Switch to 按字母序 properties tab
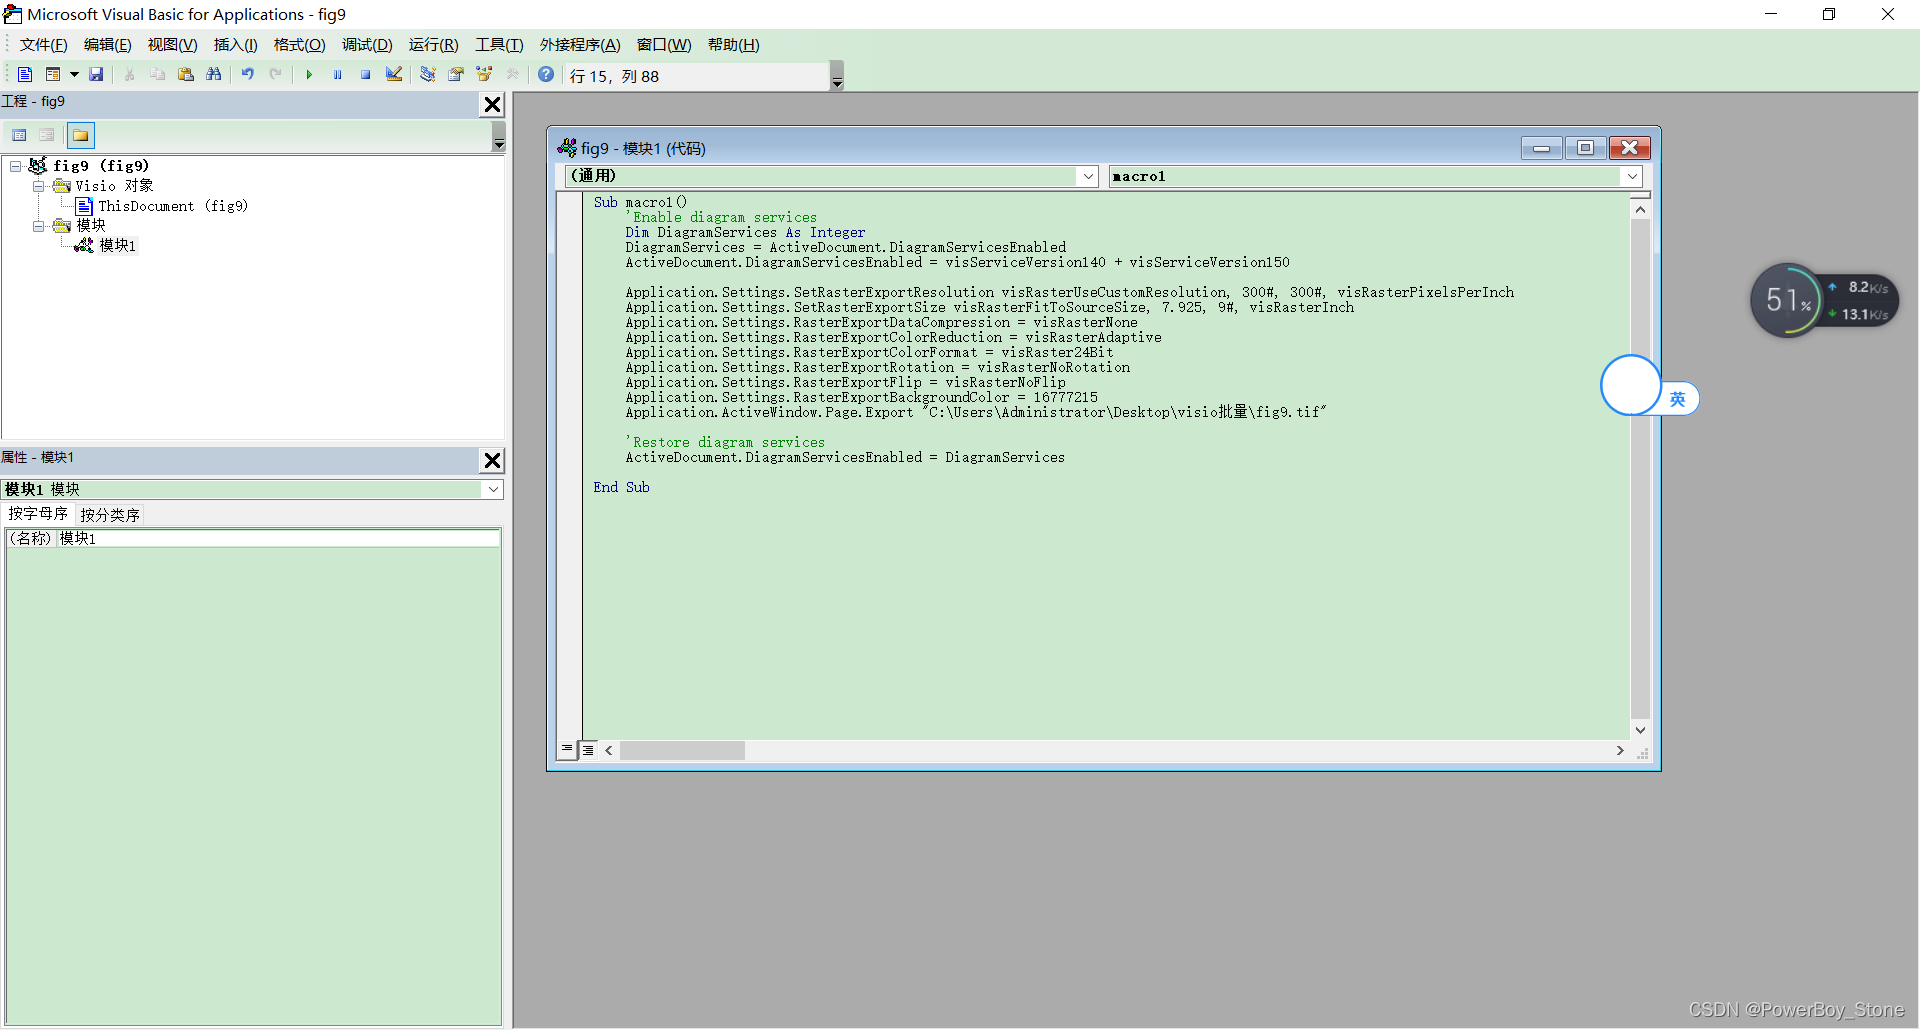This screenshot has width=1920, height=1030. click(38, 514)
